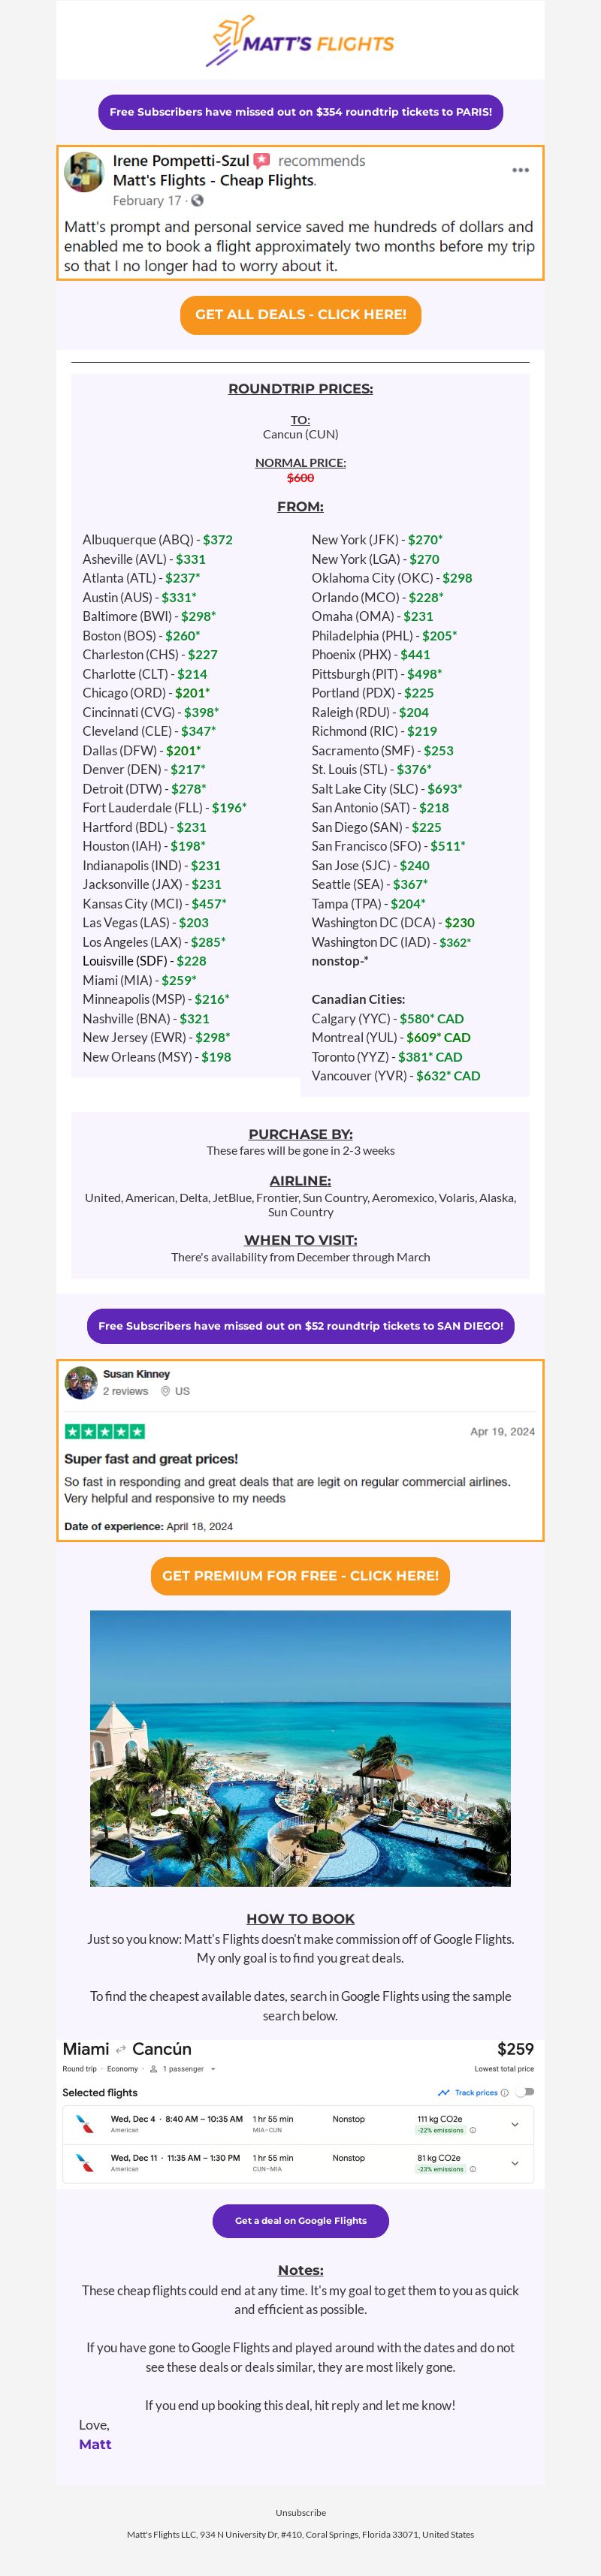This screenshot has width=601, height=2576.
Task: Click the Unsubscribe link
Action: point(300,2512)
